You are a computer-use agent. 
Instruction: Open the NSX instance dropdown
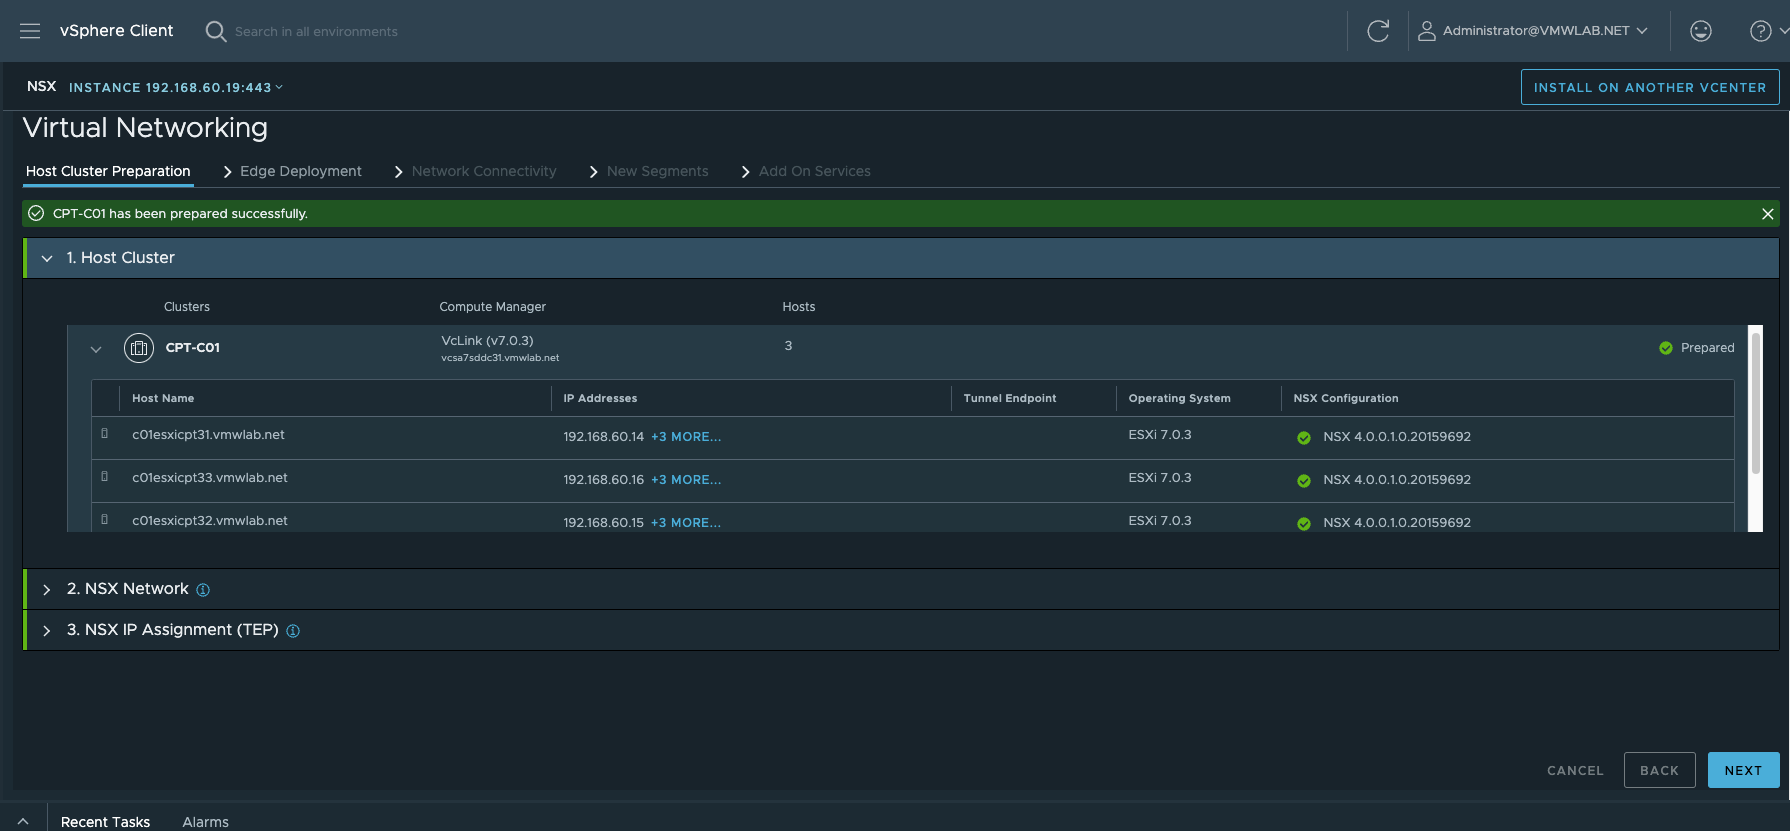tap(176, 88)
